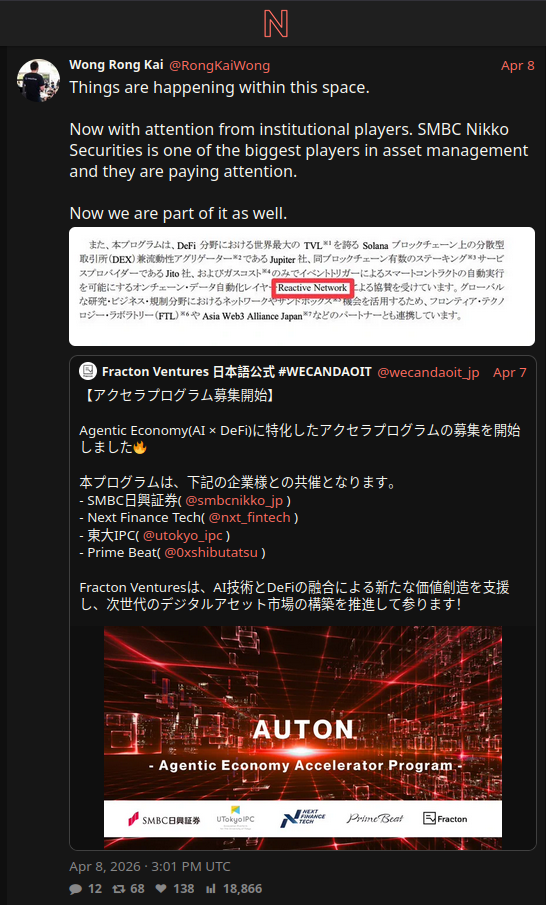Open the AUTON accelerator program banner image
The width and height of the screenshot is (546, 905).
(x=303, y=737)
